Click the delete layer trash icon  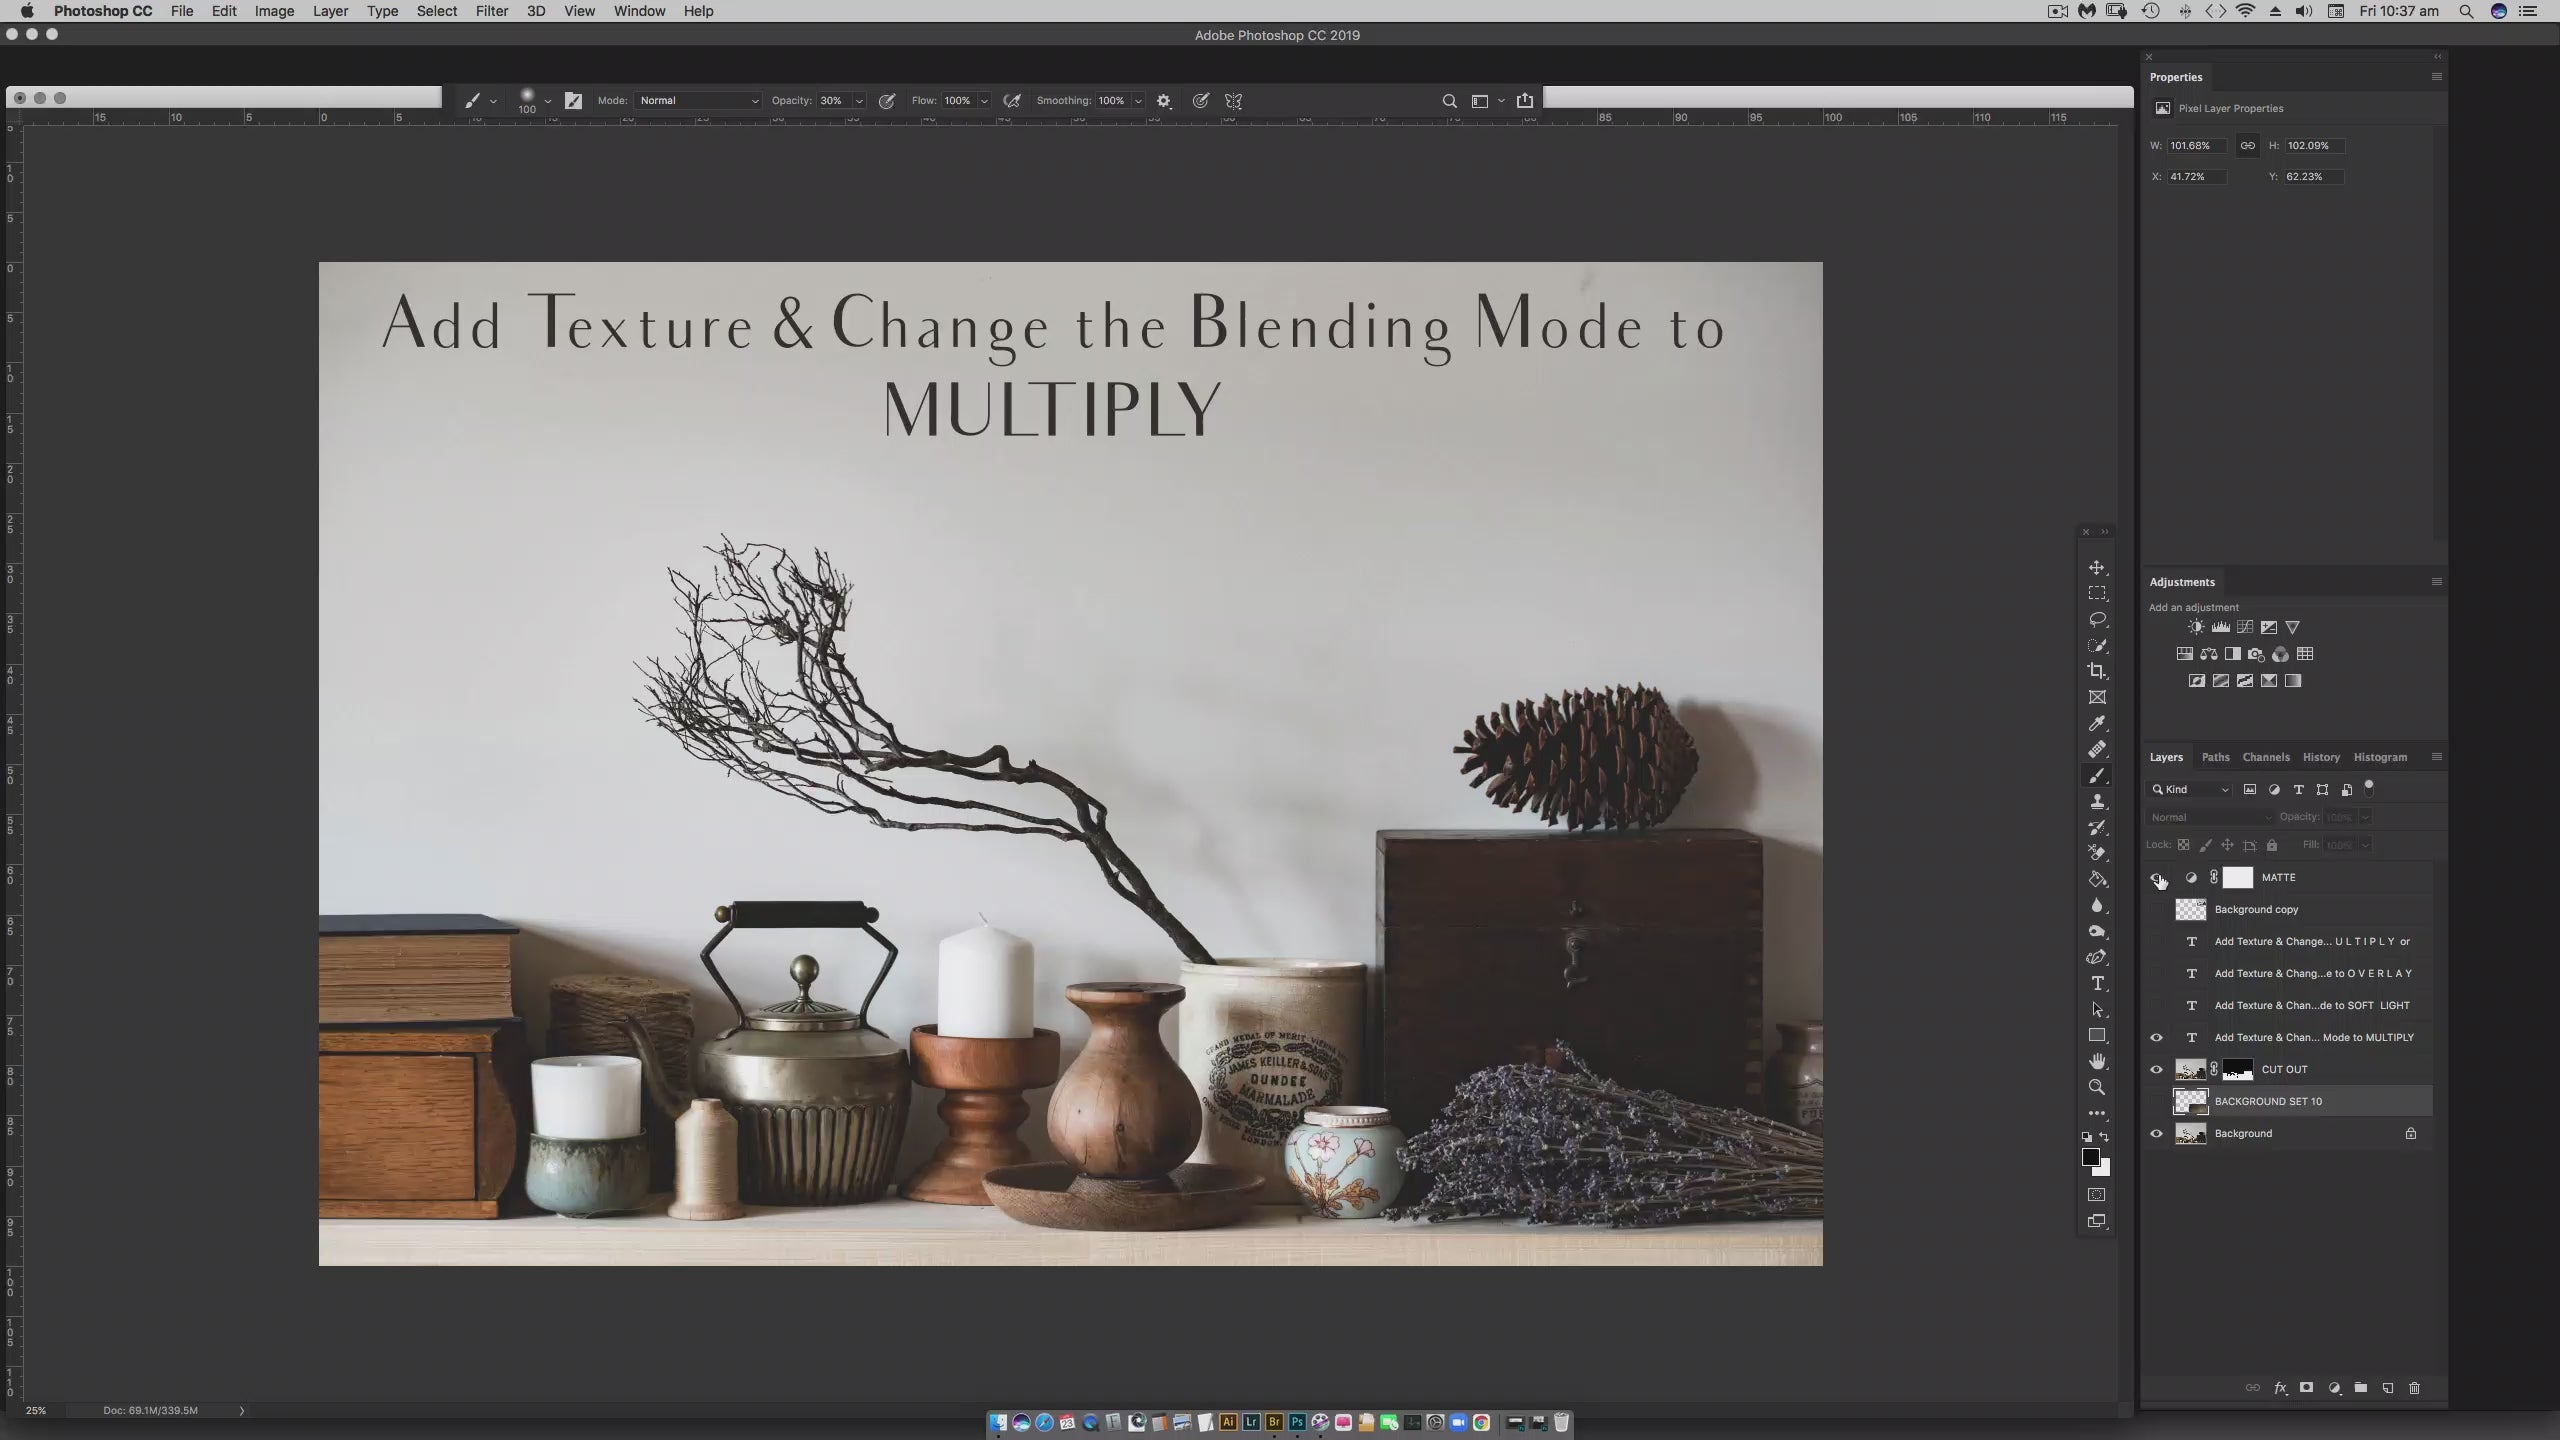click(x=2414, y=1388)
